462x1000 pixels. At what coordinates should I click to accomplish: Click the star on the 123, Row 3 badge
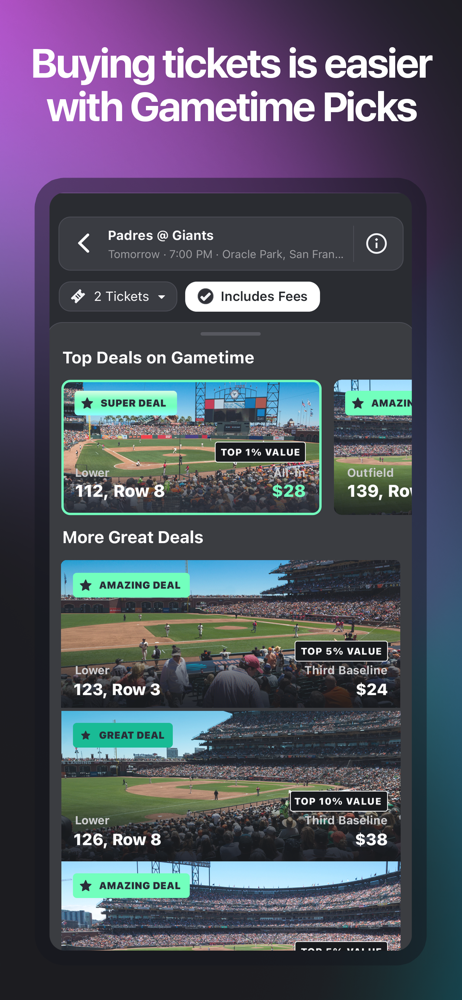point(86,585)
